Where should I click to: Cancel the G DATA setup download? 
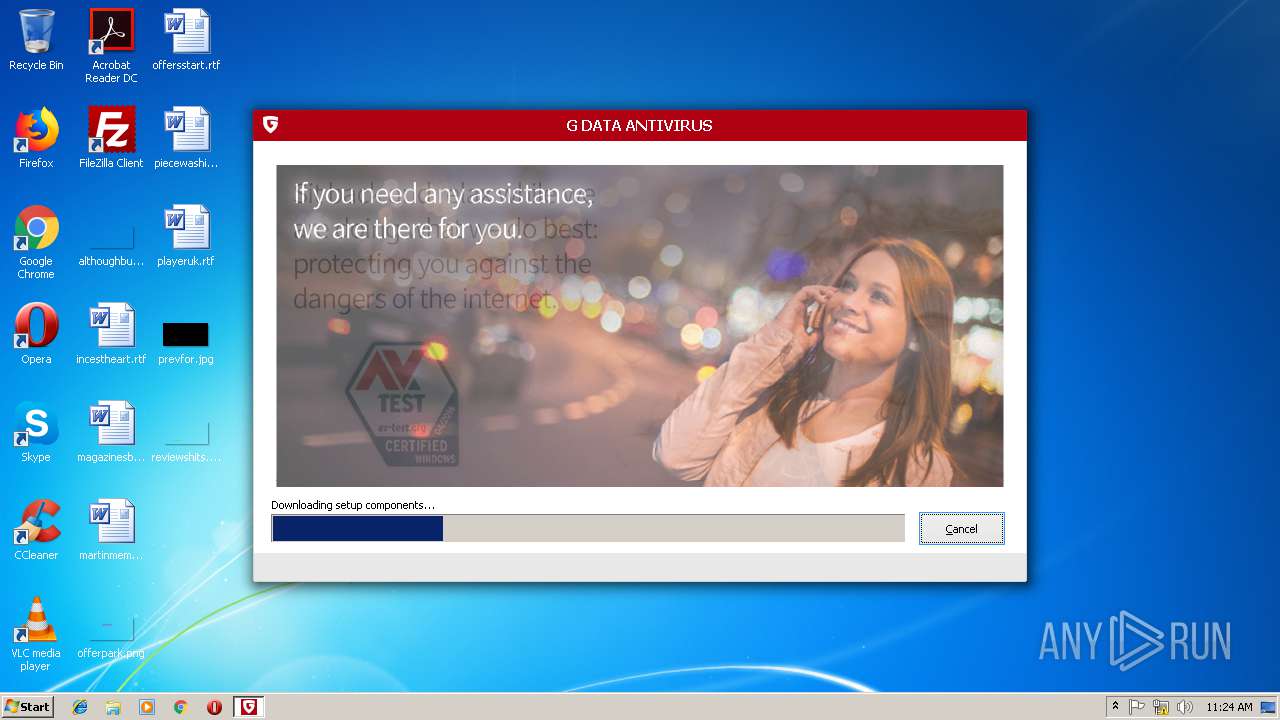(961, 529)
